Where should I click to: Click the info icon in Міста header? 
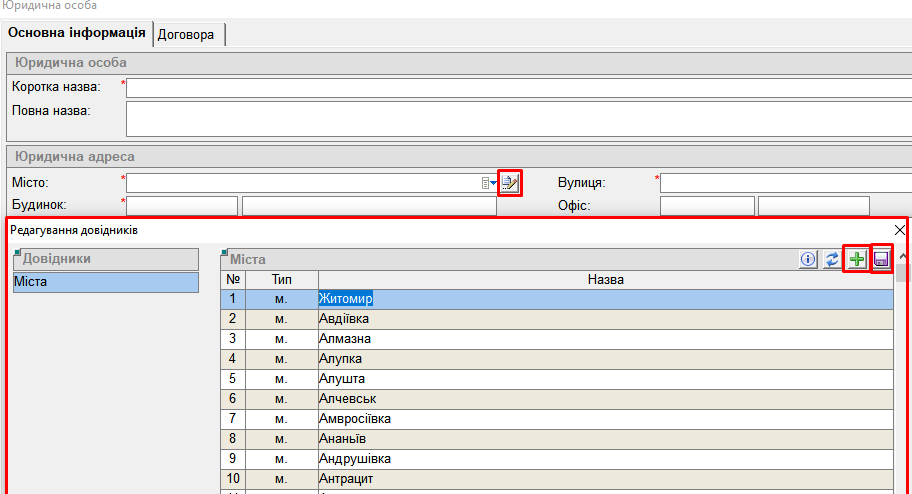tap(808, 260)
